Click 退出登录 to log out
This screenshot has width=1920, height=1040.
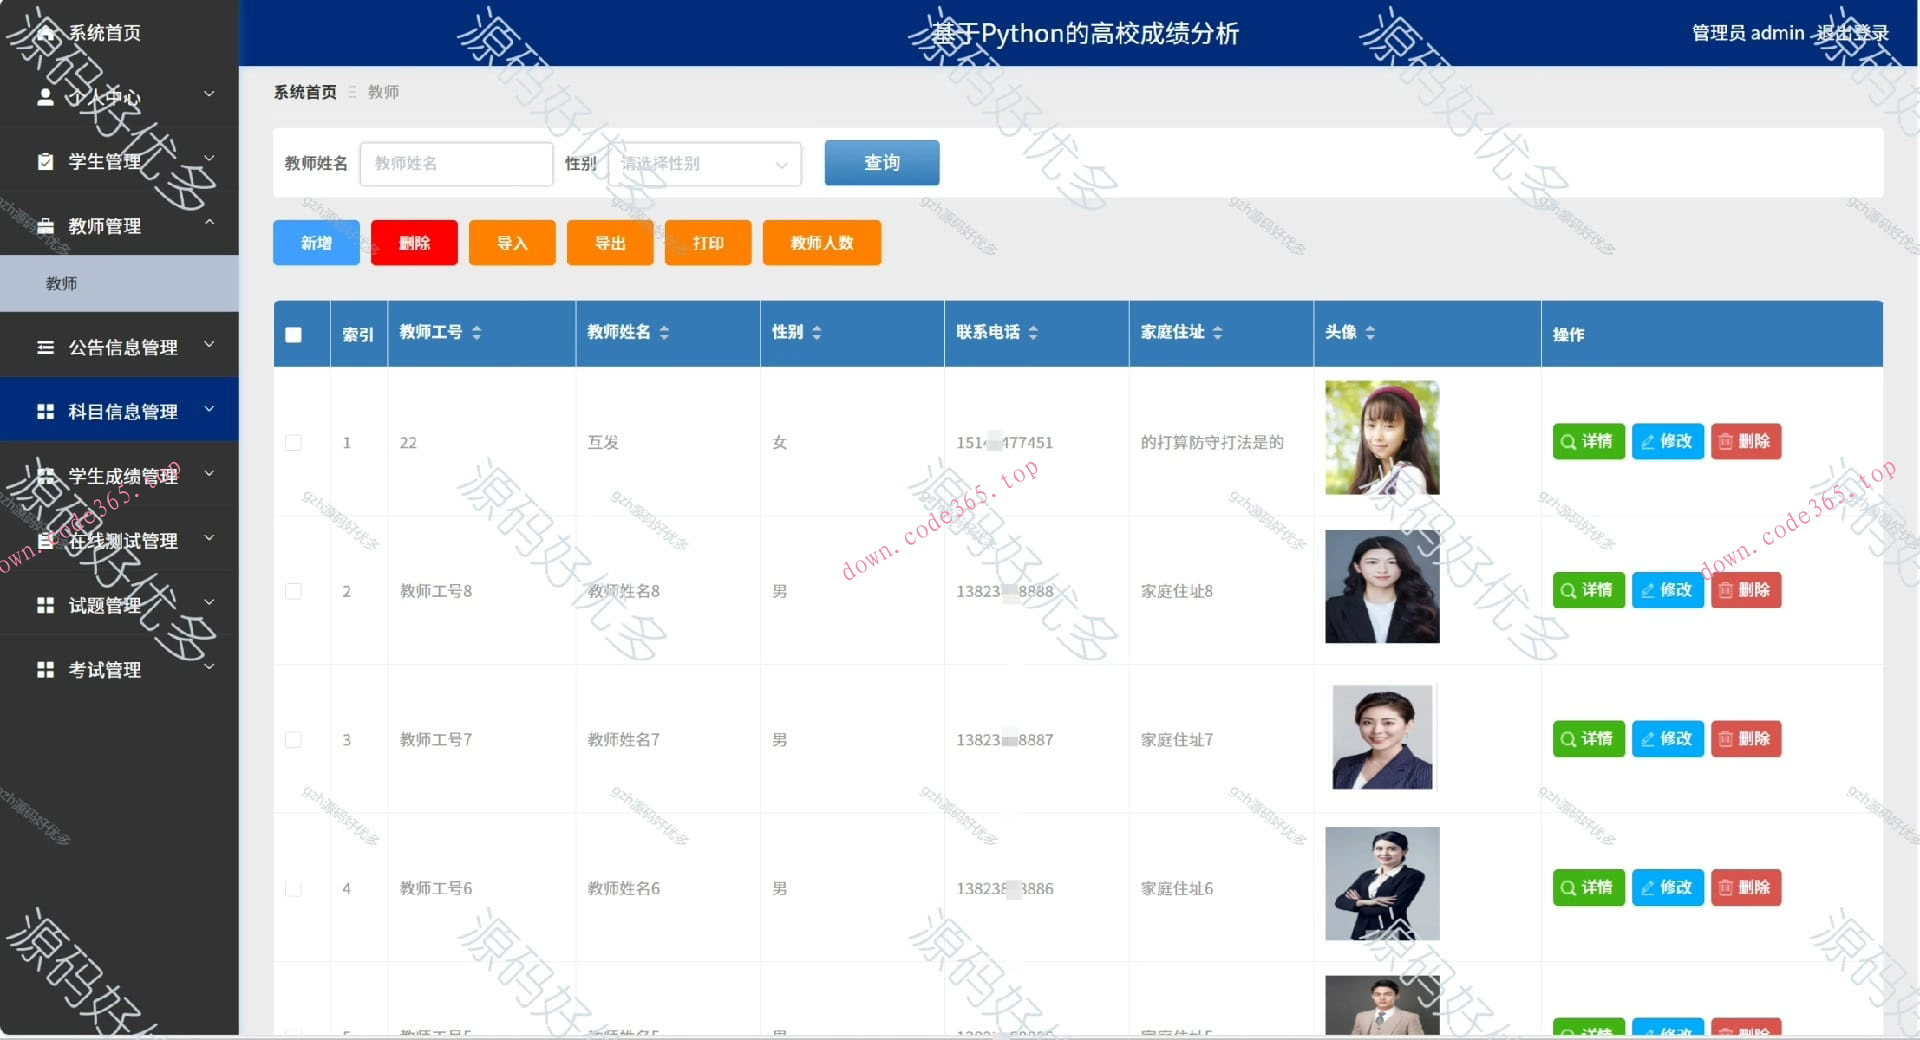pos(1852,32)
